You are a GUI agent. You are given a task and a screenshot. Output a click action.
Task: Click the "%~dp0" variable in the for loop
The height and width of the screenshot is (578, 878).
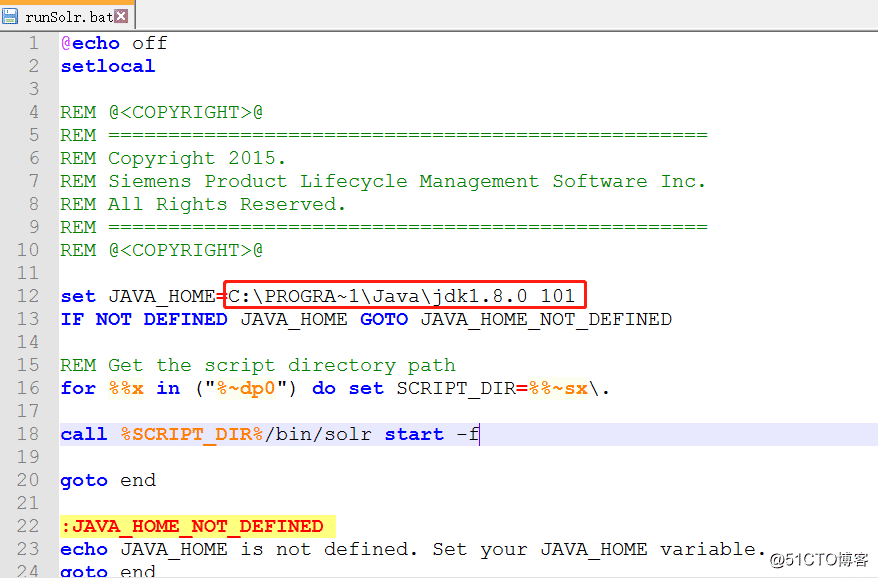click(x=246, y=388)
